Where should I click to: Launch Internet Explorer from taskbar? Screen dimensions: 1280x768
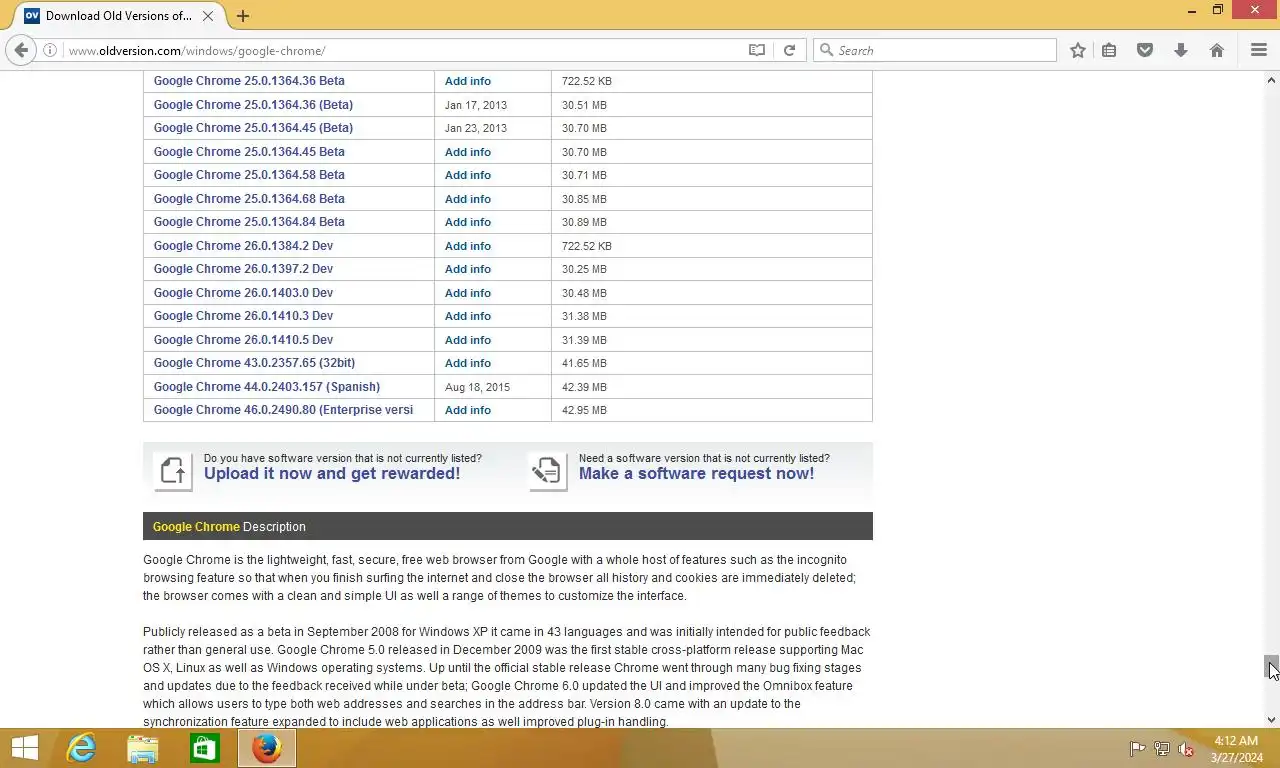coord(81,748)
